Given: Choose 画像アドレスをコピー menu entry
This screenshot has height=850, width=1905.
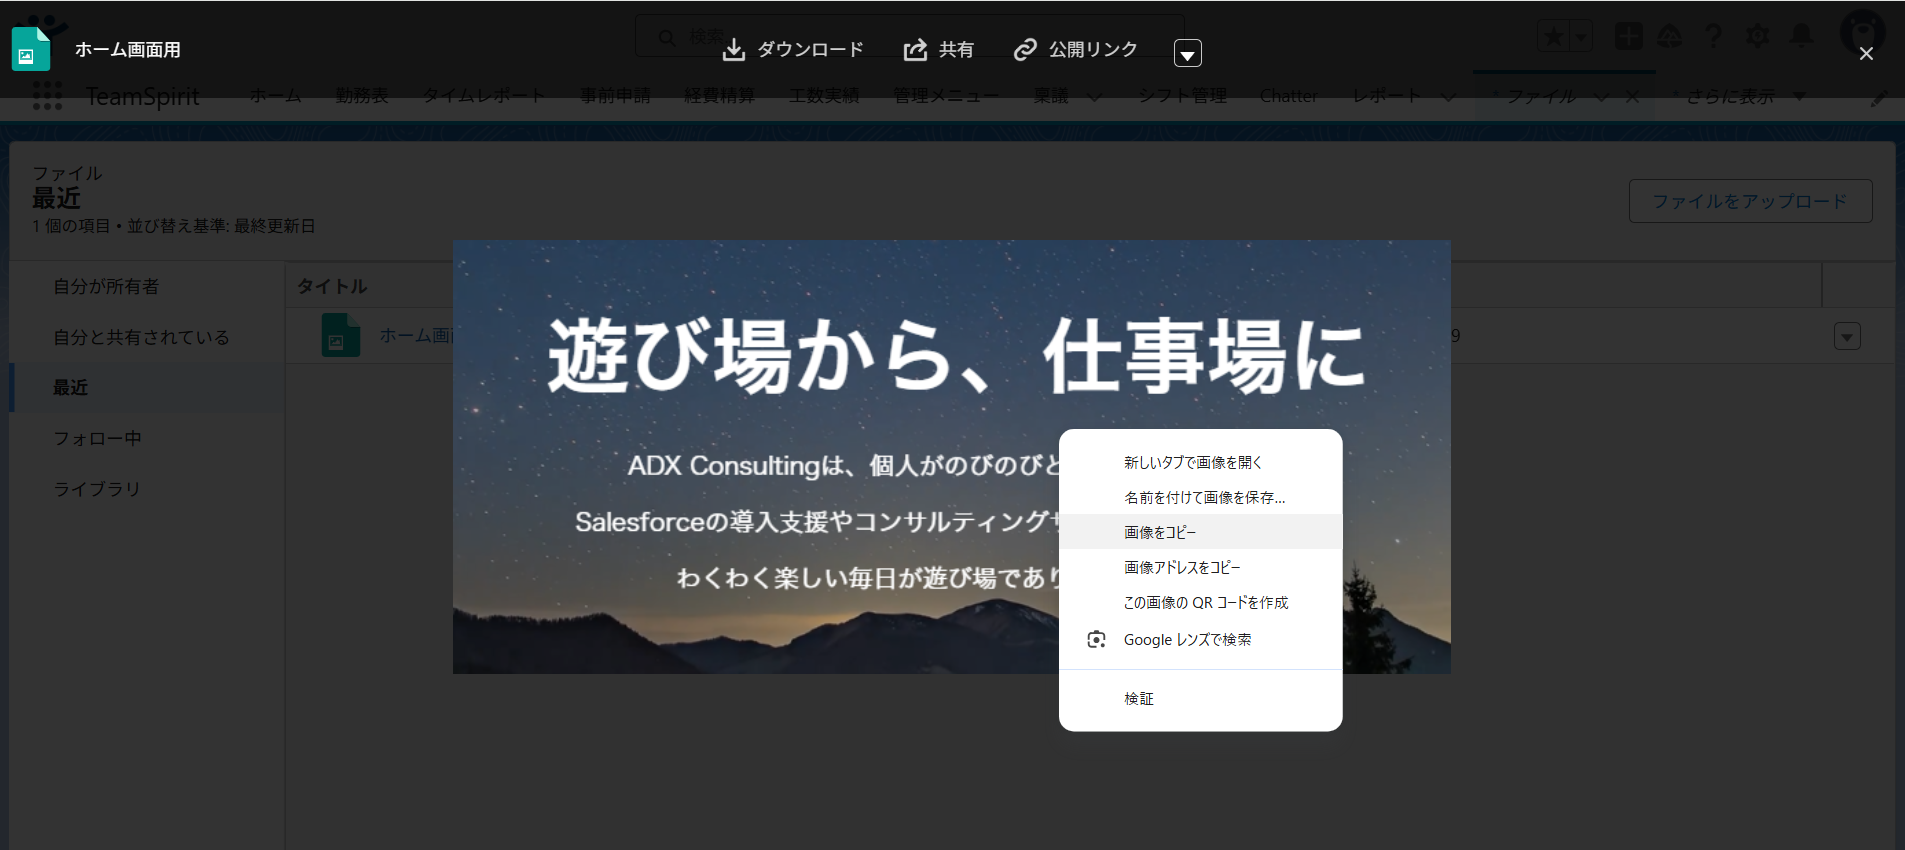Looking at the screenshot, I should (x=1200, y=567).
